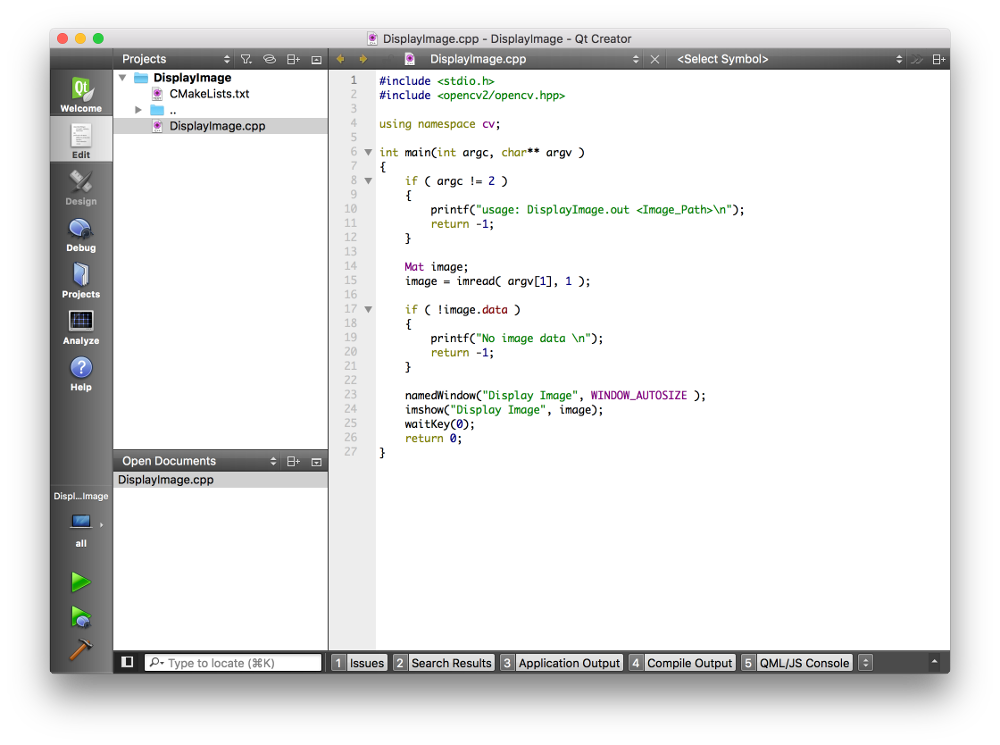
Task: Select DisplayImage.cpp in Open Documents list
Action: (x=166, y=480)
